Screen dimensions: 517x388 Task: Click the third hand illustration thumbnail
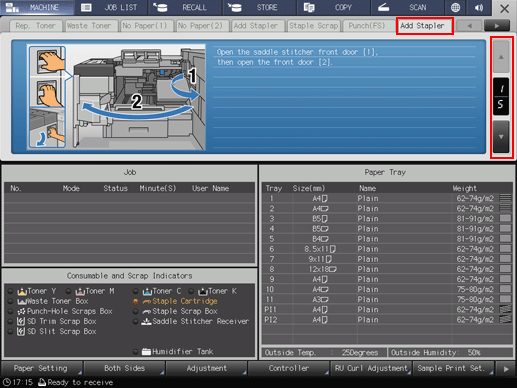click(x=47, y=127)
